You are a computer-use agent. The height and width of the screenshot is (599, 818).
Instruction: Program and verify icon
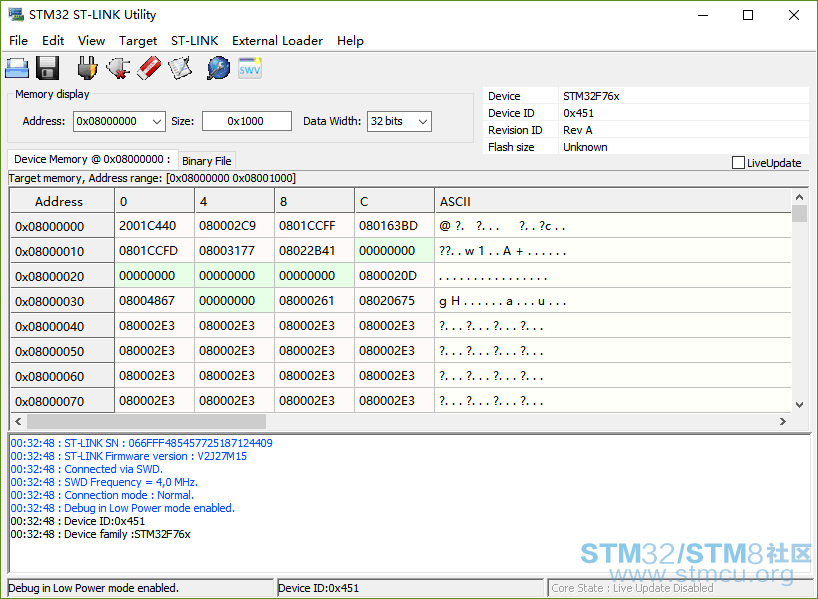180,68
